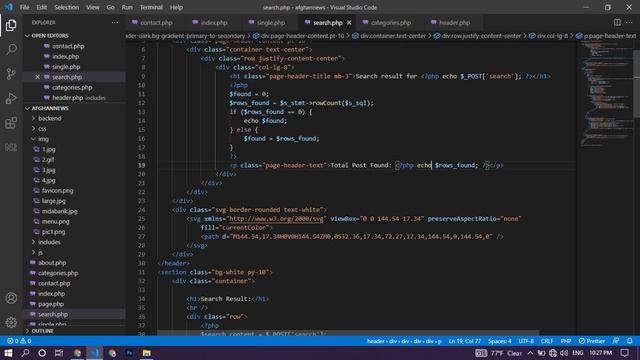Open File Explorer from the taskbar
The width and height of the screenshot is (640, 360).
[x=147, y=353]
